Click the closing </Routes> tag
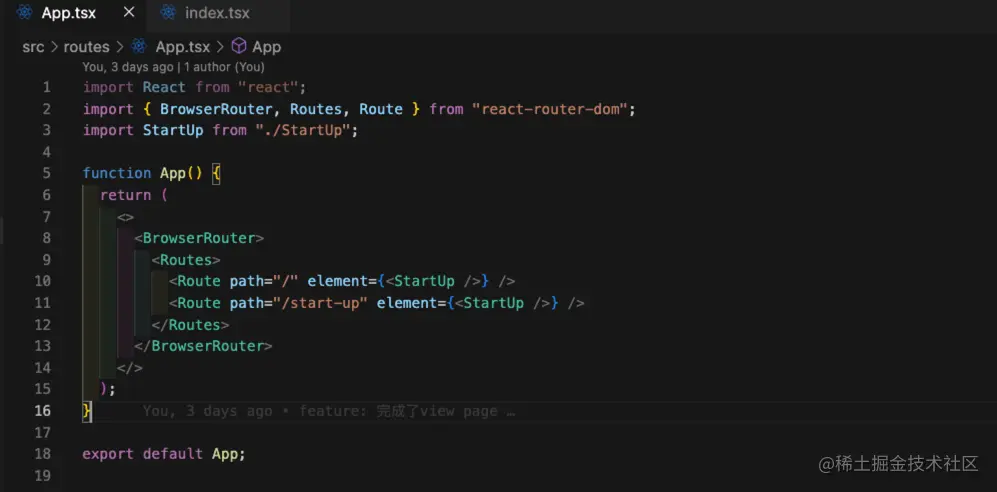The image size is (997, 492). coord(190,325)
